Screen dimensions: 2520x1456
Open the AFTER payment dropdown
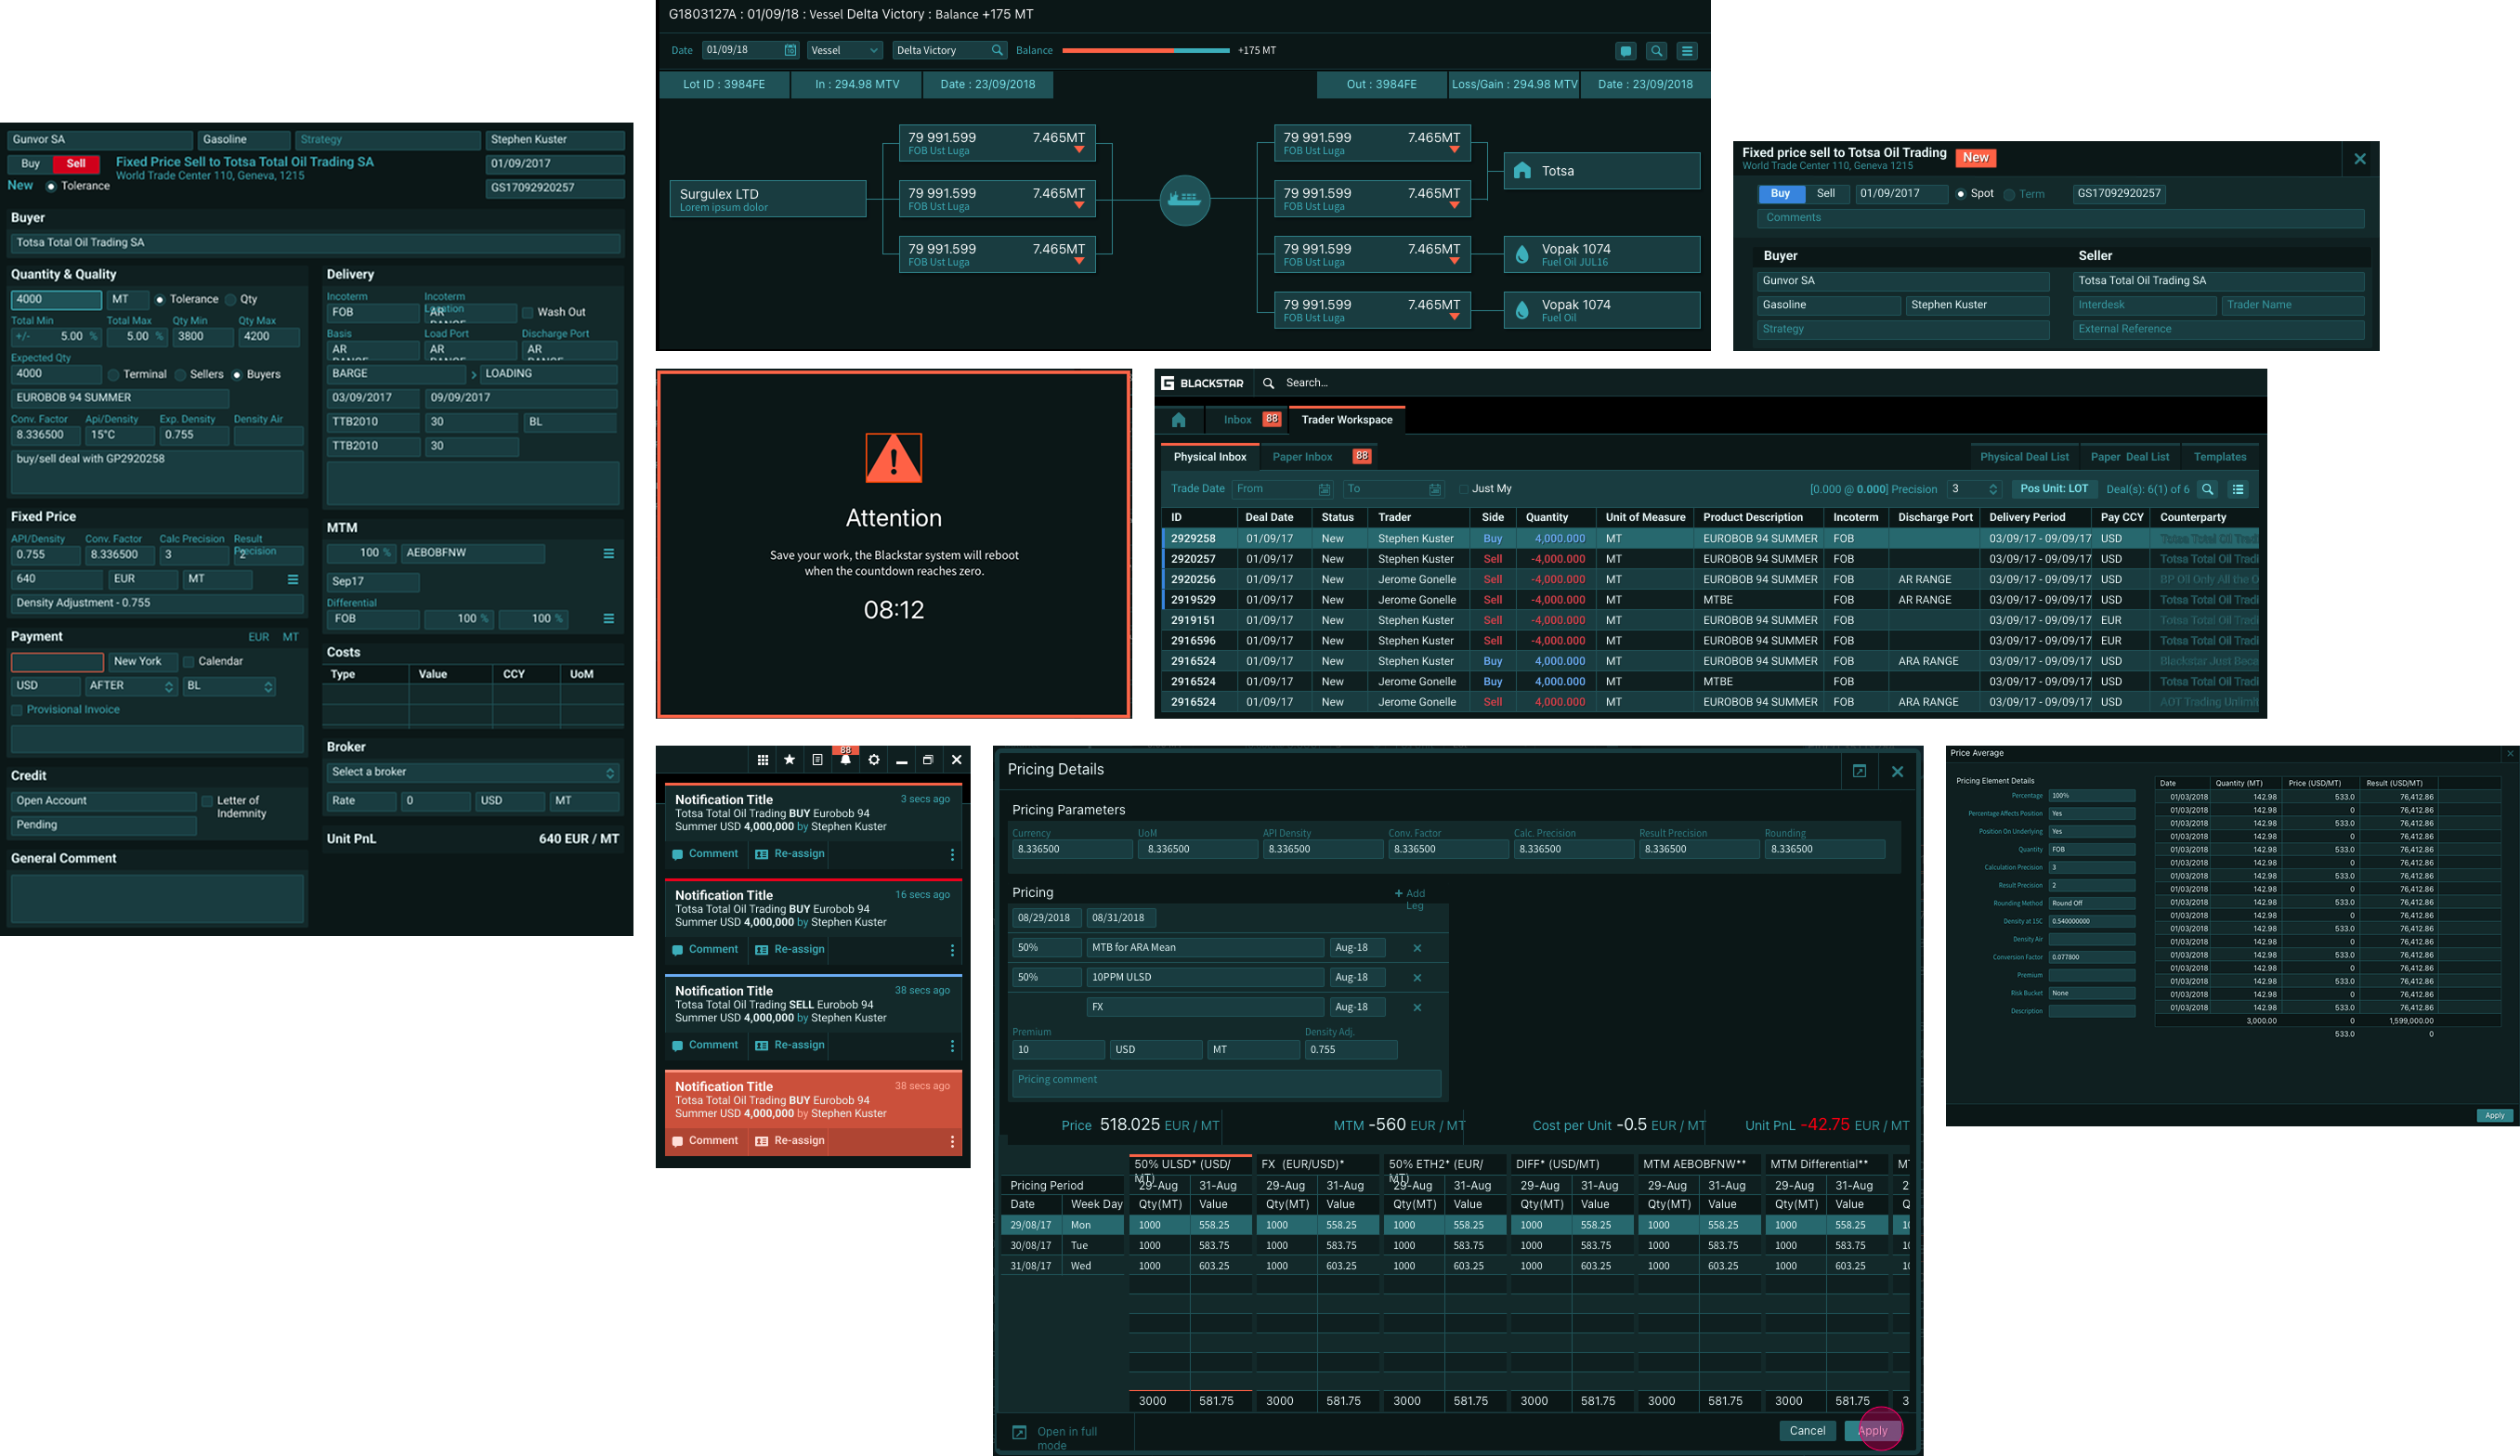131,686
